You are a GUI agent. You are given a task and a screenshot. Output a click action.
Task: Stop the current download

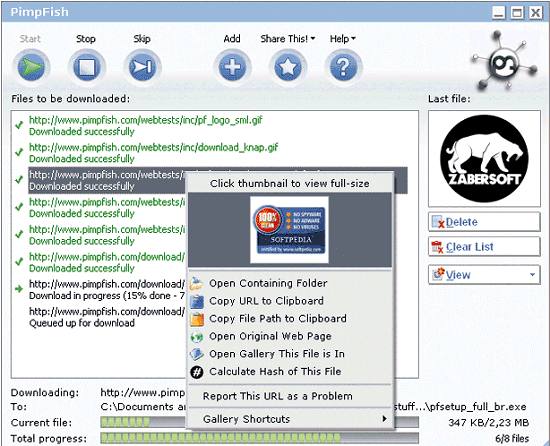click(87, 66)
